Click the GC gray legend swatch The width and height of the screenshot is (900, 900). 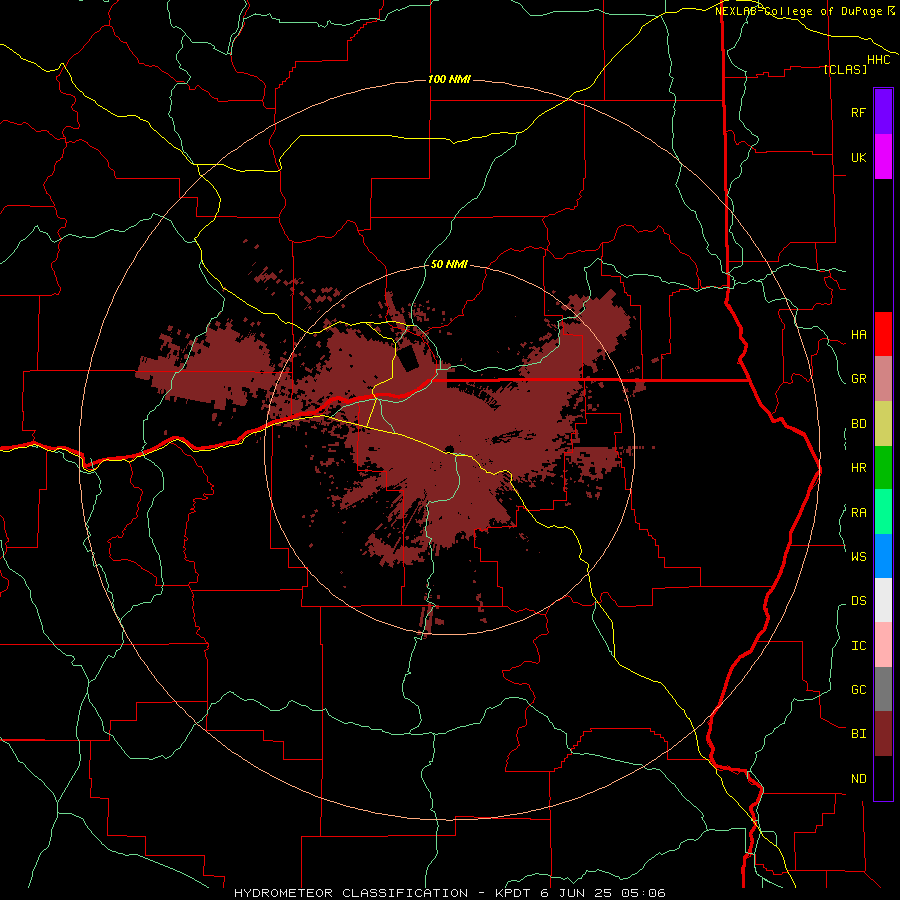click(x=883, y=689)
